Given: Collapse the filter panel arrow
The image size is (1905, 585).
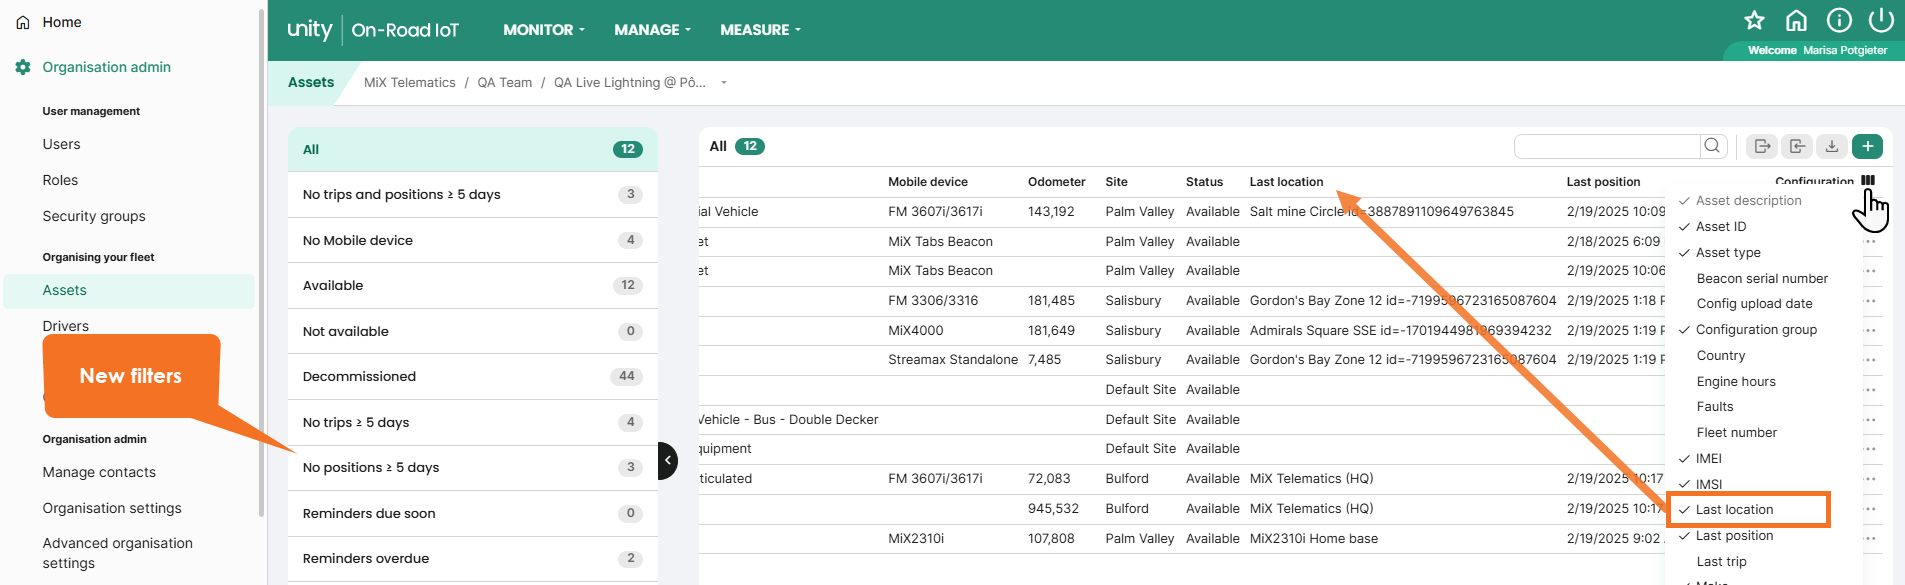Looking at the screenshot, I should (668, 461).
